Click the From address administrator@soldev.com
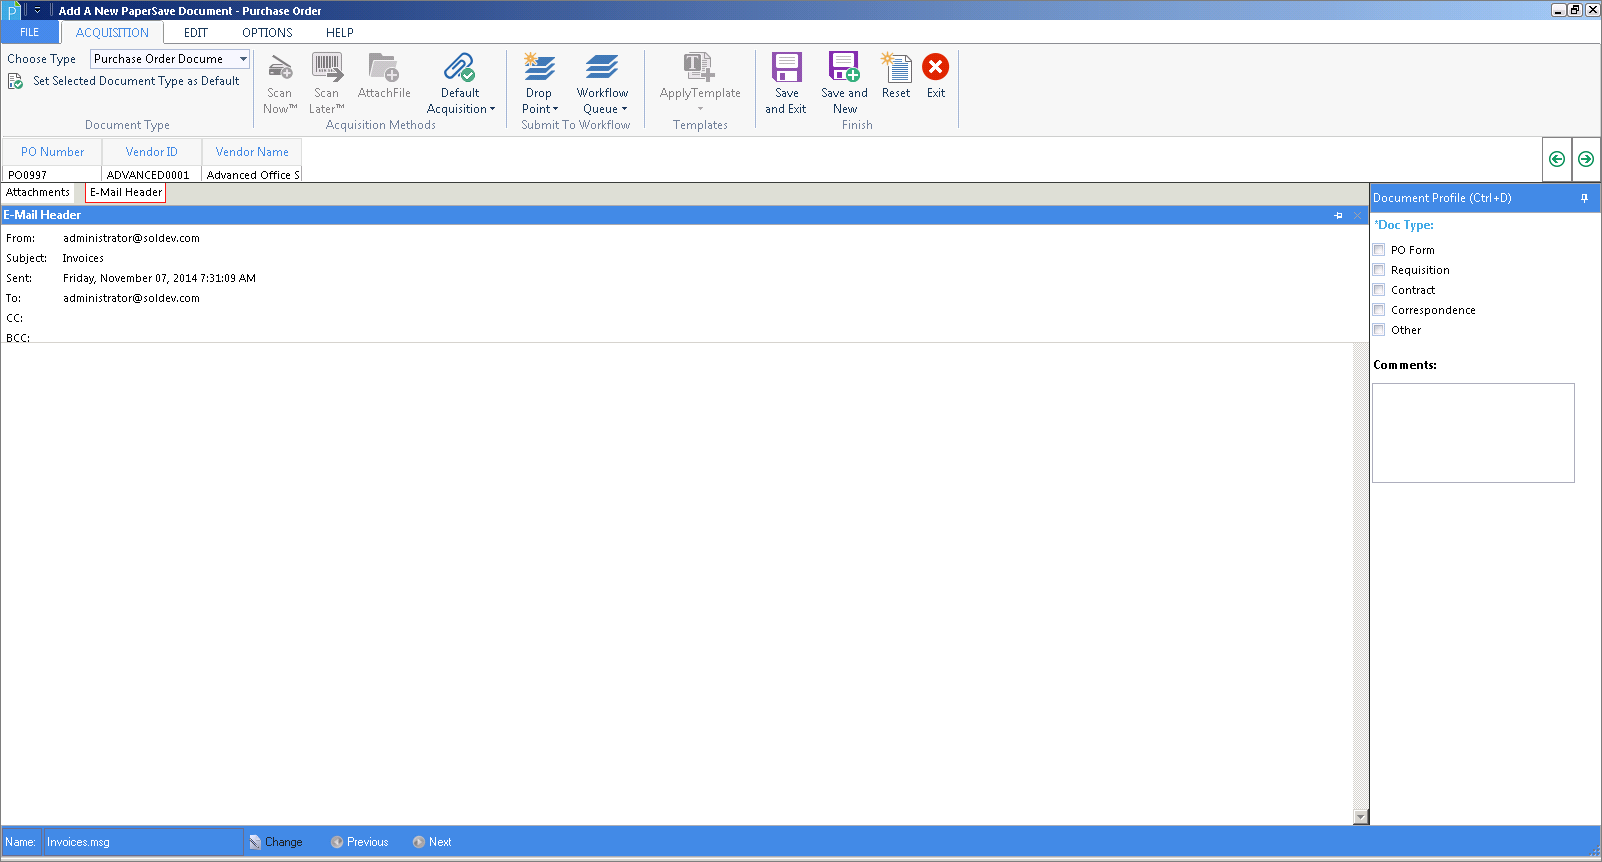This screenshot has height=862, width=1602. (x=131, y=238)
